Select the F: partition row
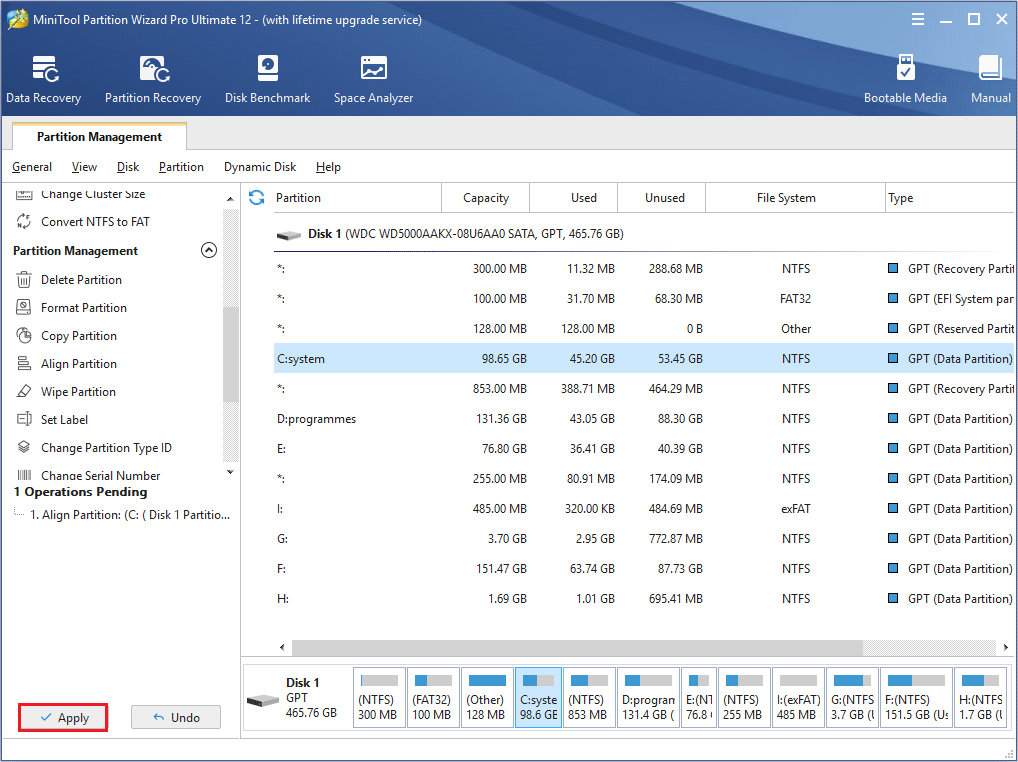Viewport: 1018px width, 762px height. click(643, 569)
